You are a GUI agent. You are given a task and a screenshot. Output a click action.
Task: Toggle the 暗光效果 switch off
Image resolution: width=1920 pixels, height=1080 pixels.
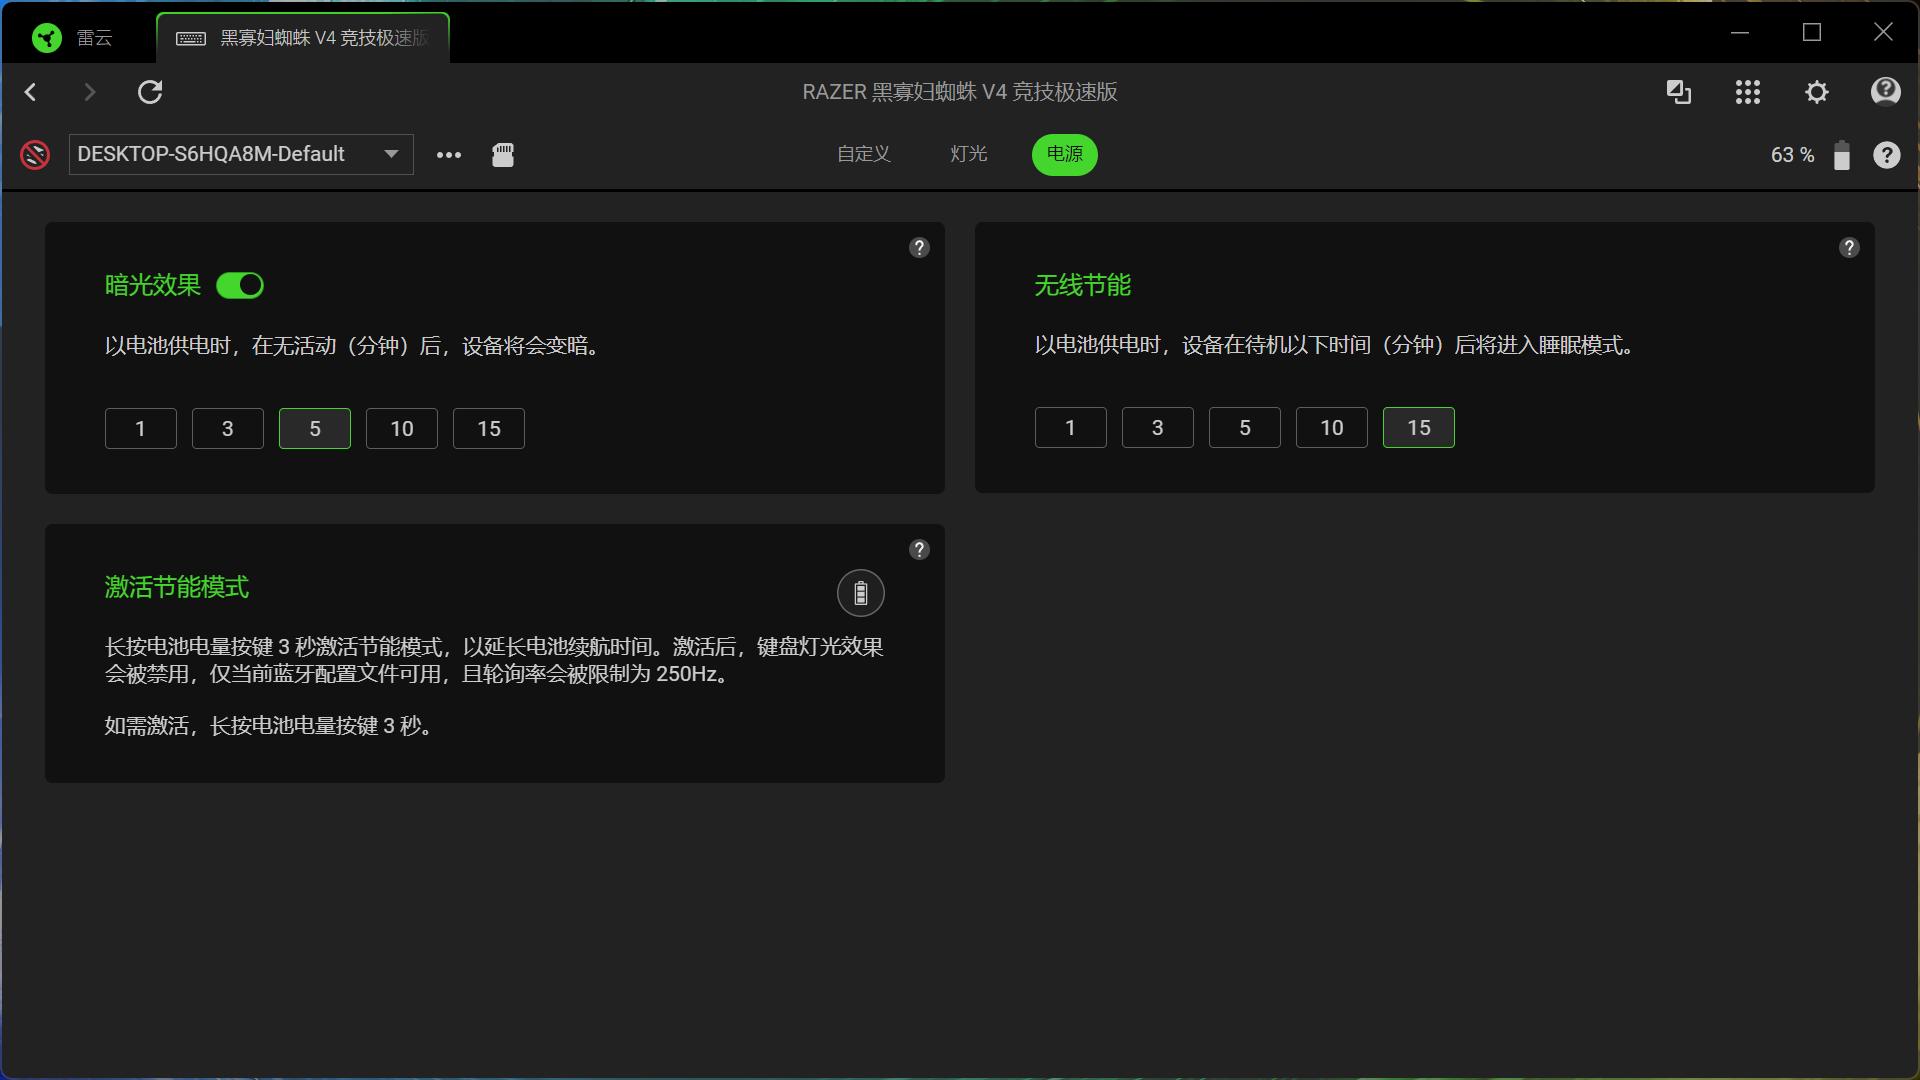pyautogui.click(x=240, y=286)
